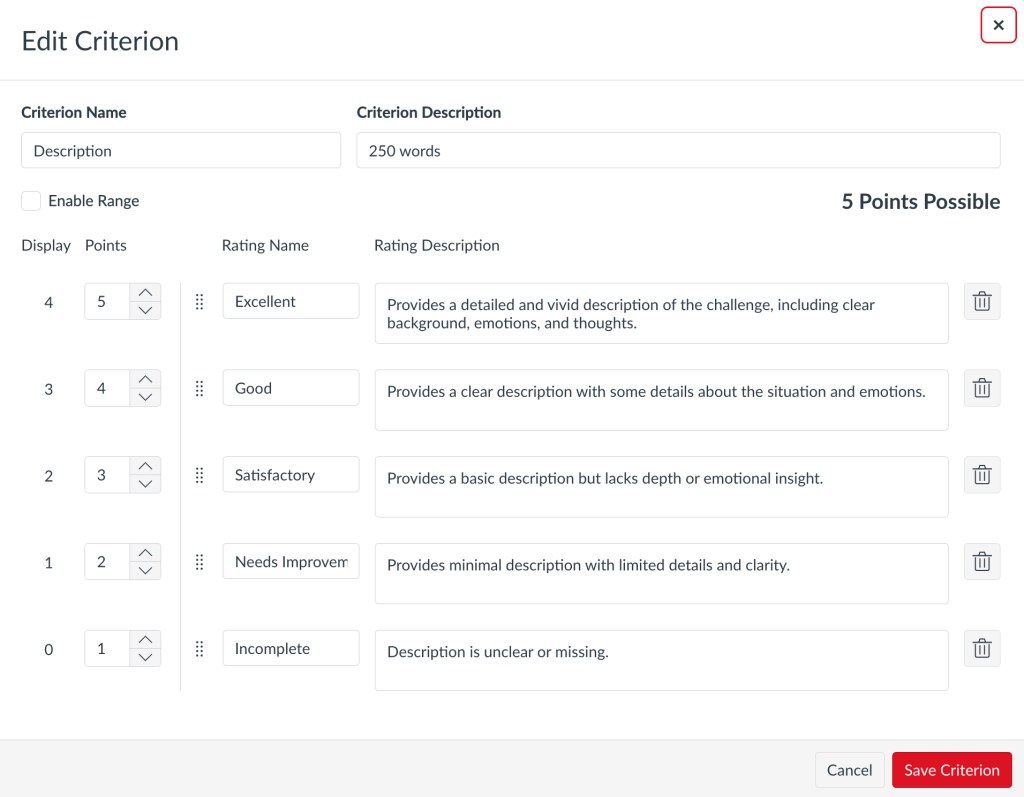Close the Edit Criterion dialog
The height and width of the screenshot is (797, 1024).
coord(998,26)
